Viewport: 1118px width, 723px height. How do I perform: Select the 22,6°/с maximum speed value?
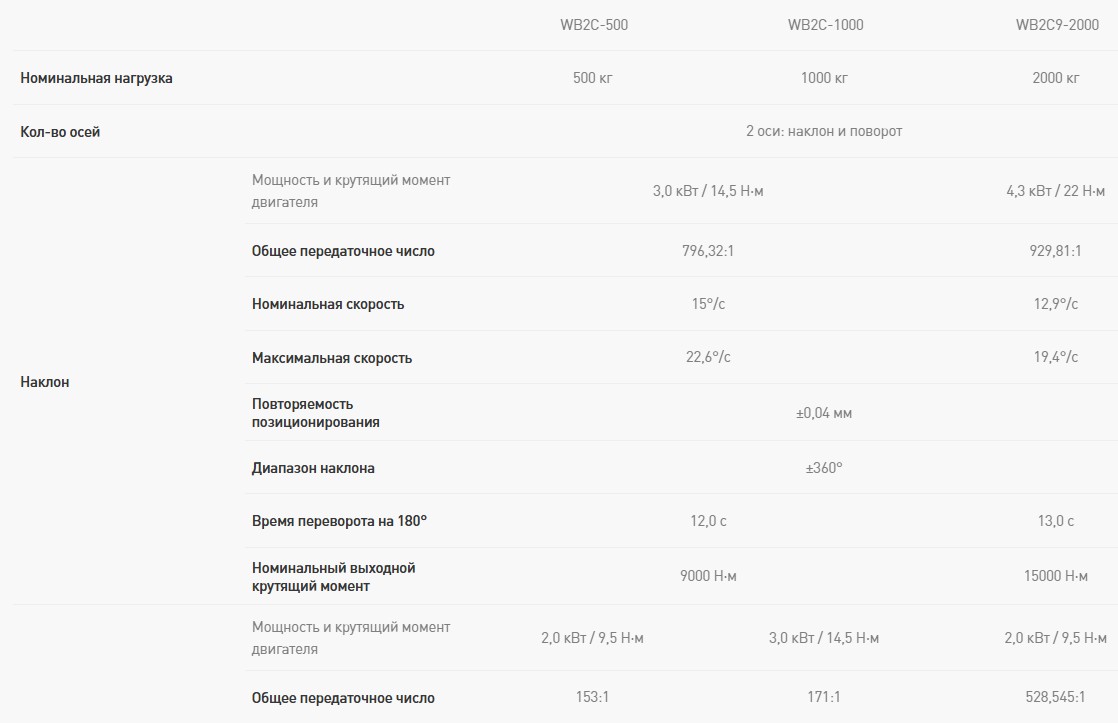point(708,357)
